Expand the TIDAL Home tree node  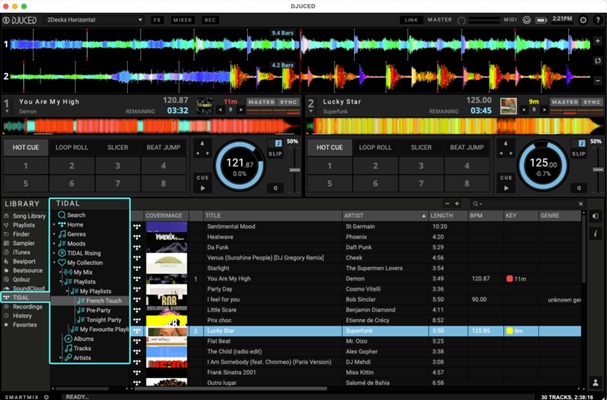54,225
